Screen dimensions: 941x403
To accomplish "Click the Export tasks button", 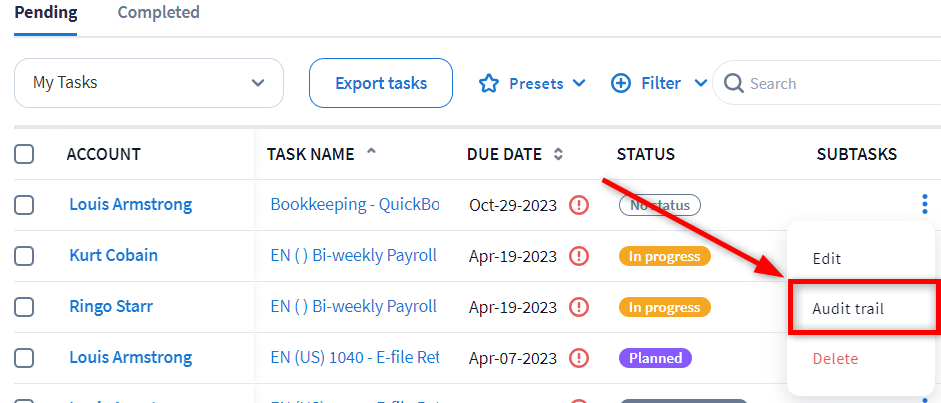I will (x=381, y=83).
